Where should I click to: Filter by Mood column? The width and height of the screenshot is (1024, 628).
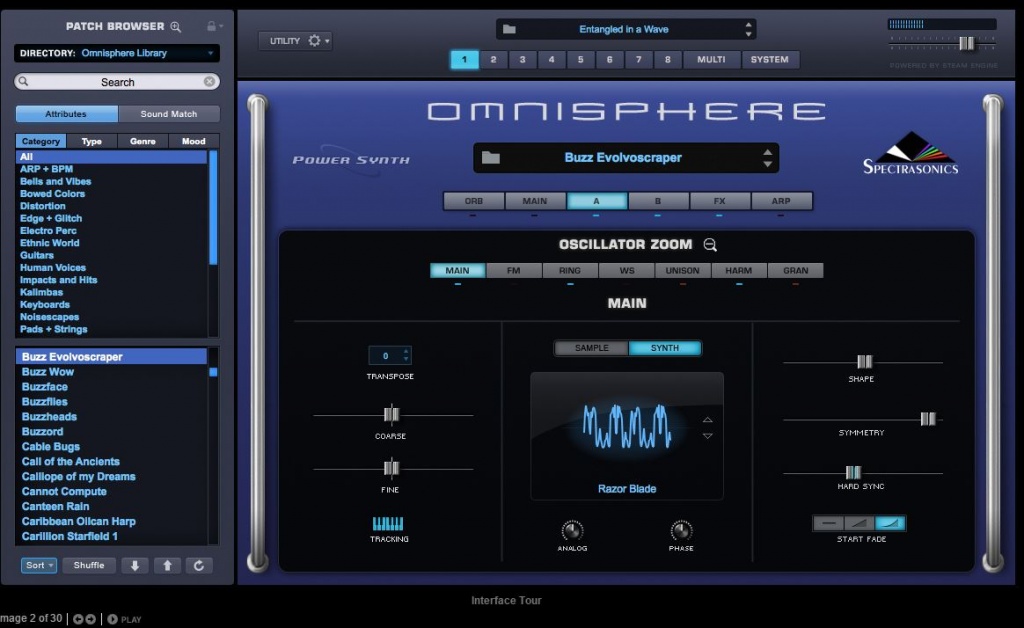point(193,141)
